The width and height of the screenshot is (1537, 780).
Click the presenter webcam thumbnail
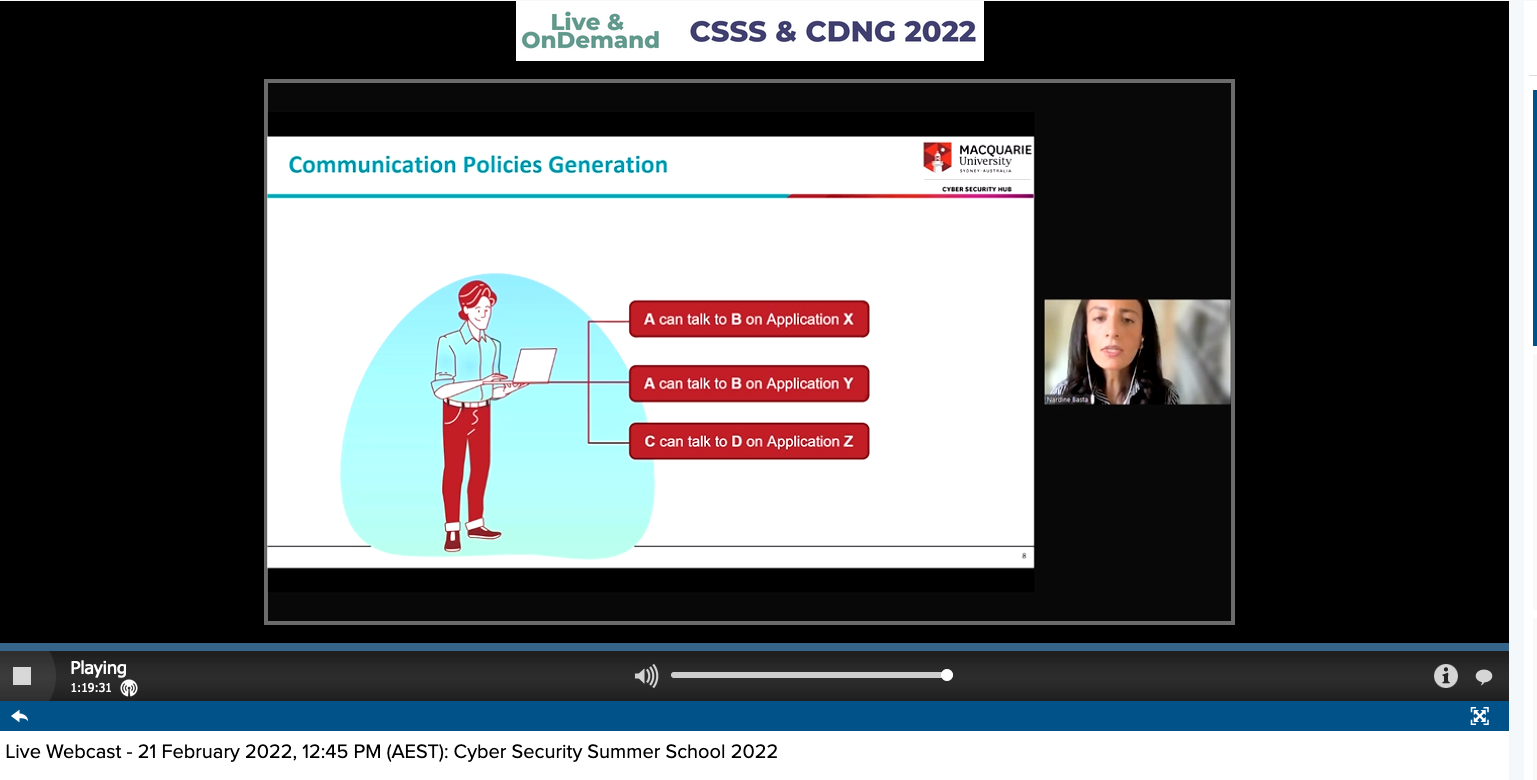click(1137, 352)
